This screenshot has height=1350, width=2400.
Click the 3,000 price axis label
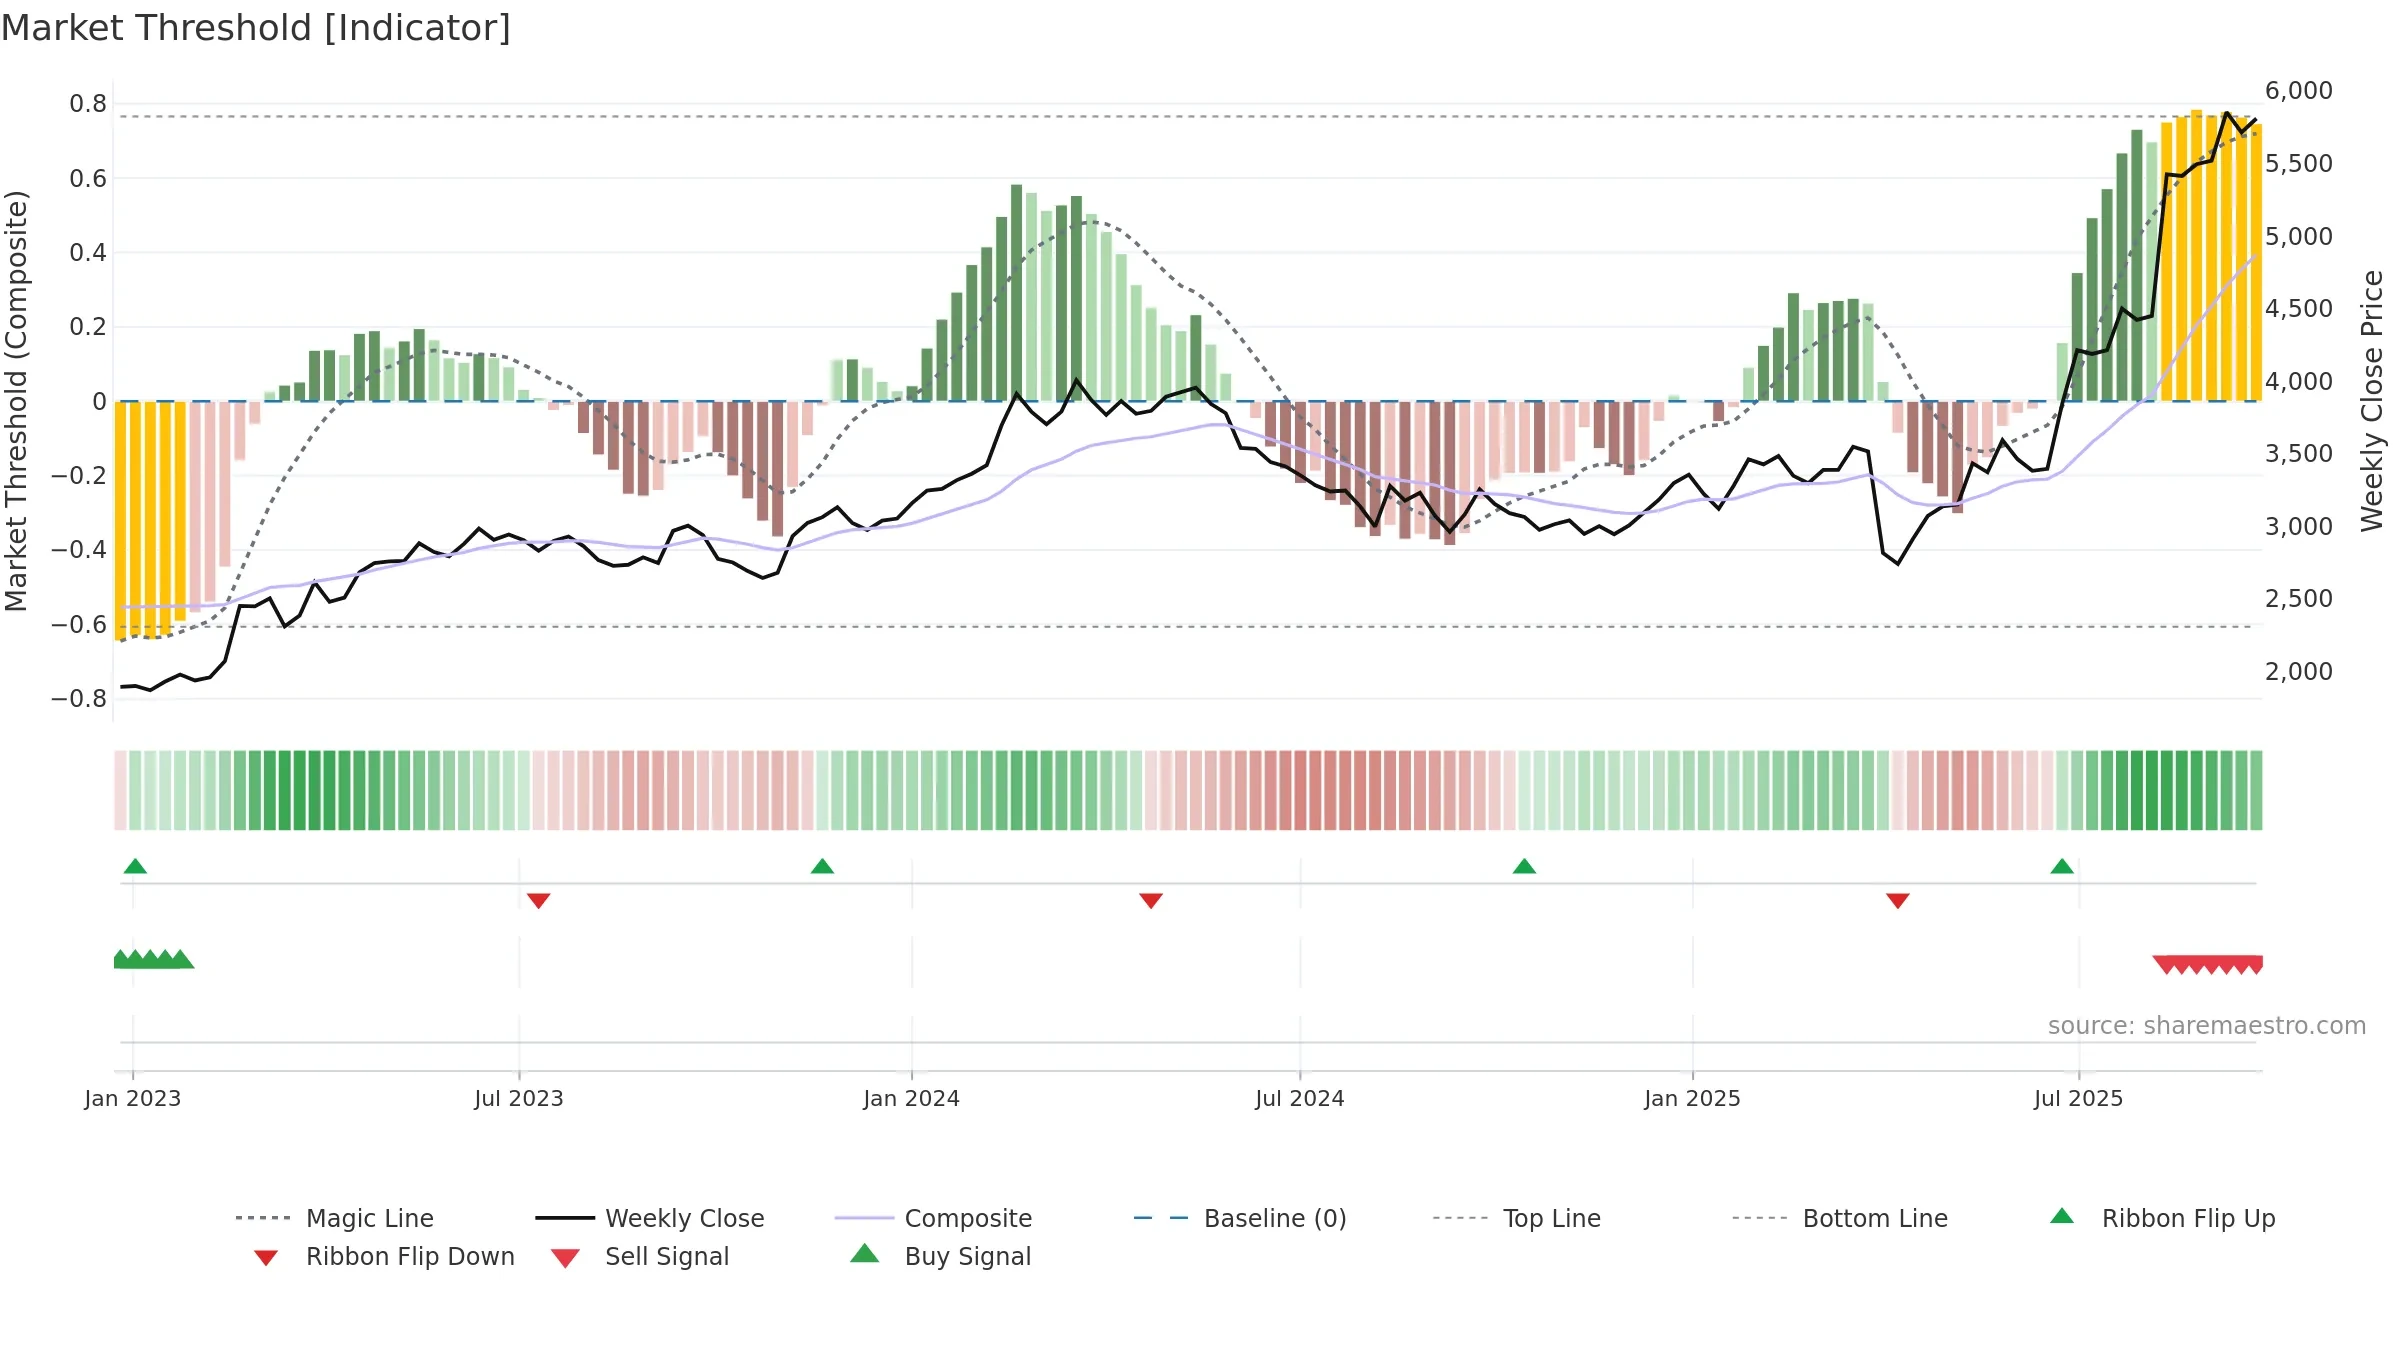pyautogui.click(x=2299, y=526)
